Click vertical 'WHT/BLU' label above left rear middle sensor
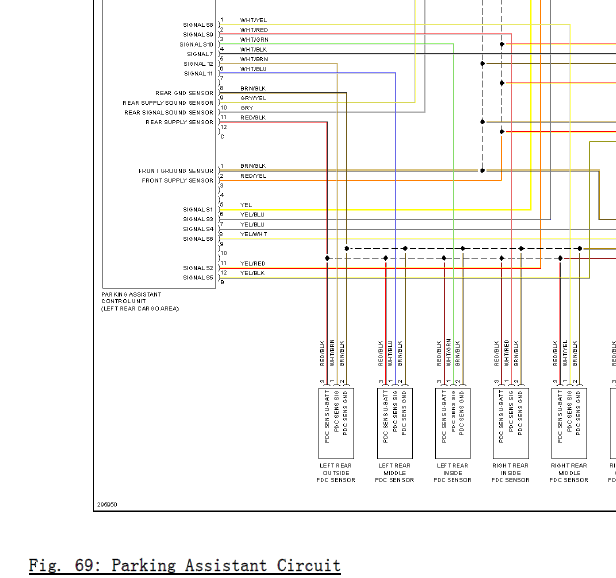 [x=390, y=353]
